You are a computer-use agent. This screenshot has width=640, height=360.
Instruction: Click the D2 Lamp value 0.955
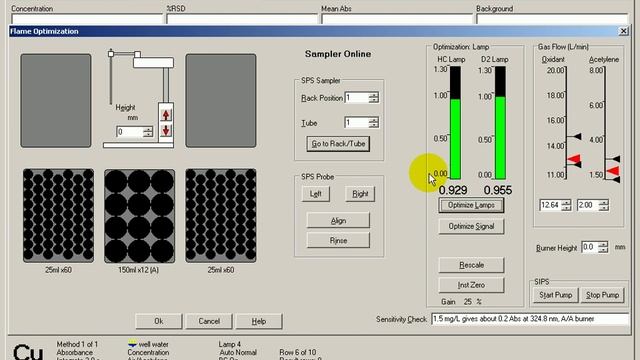coord(498,190)
